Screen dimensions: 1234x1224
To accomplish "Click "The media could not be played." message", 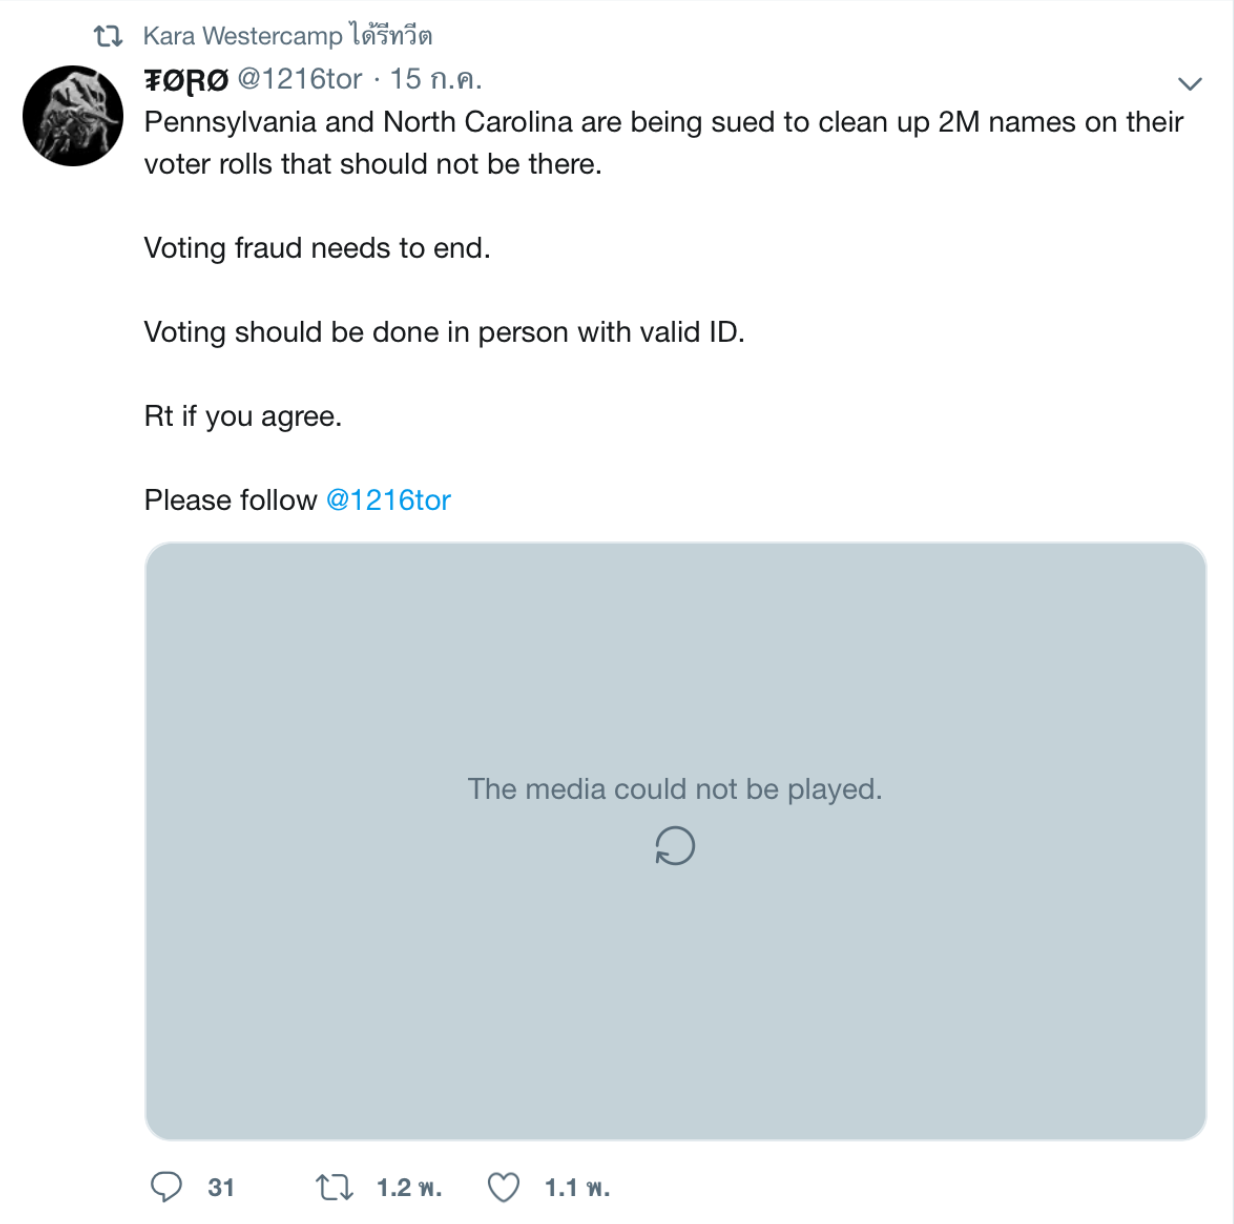I will [x=675, y=789].
